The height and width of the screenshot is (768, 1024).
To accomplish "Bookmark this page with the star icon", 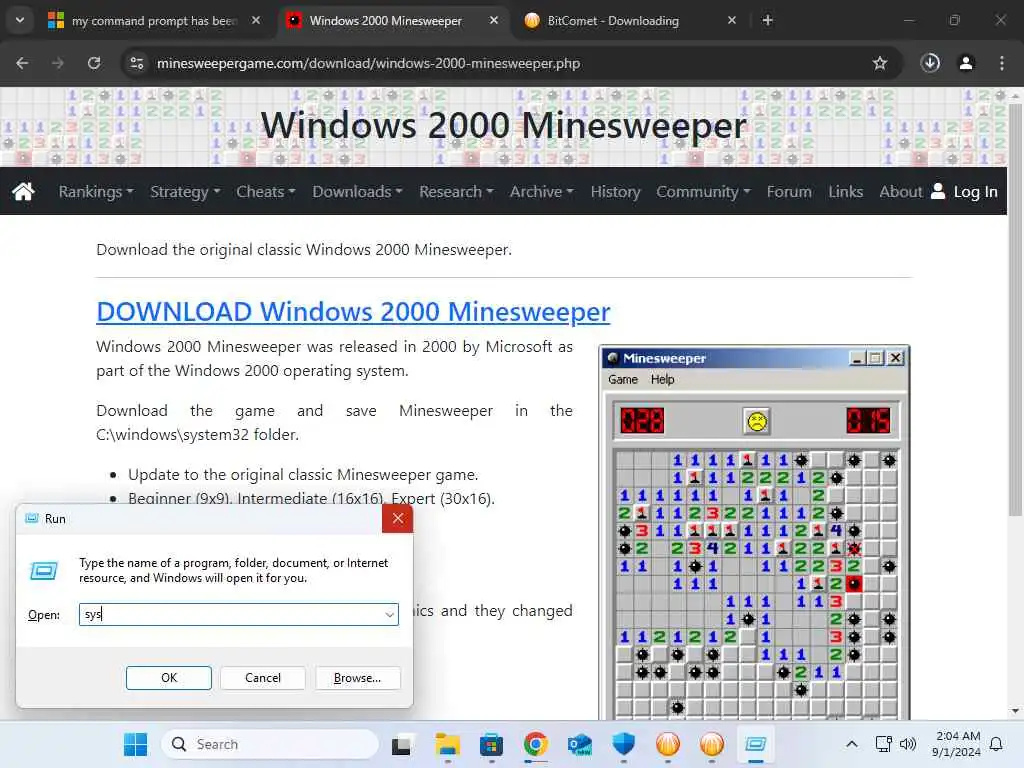I will point(880,63).
